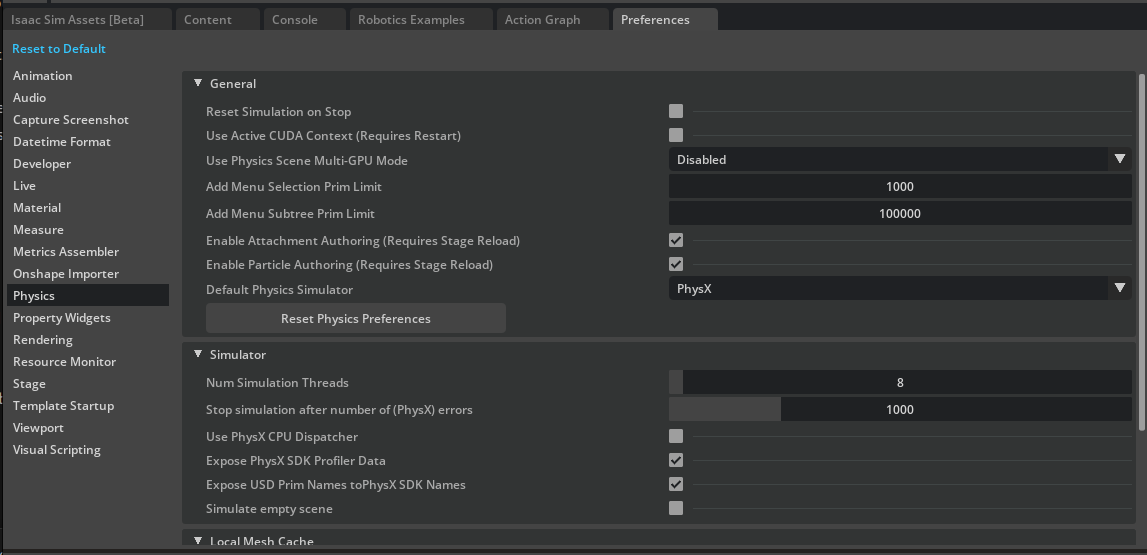Uncheck Expose PhysX SDK Profiler Data
This screenshot has height=555, width=1147.
click(676, 460)
